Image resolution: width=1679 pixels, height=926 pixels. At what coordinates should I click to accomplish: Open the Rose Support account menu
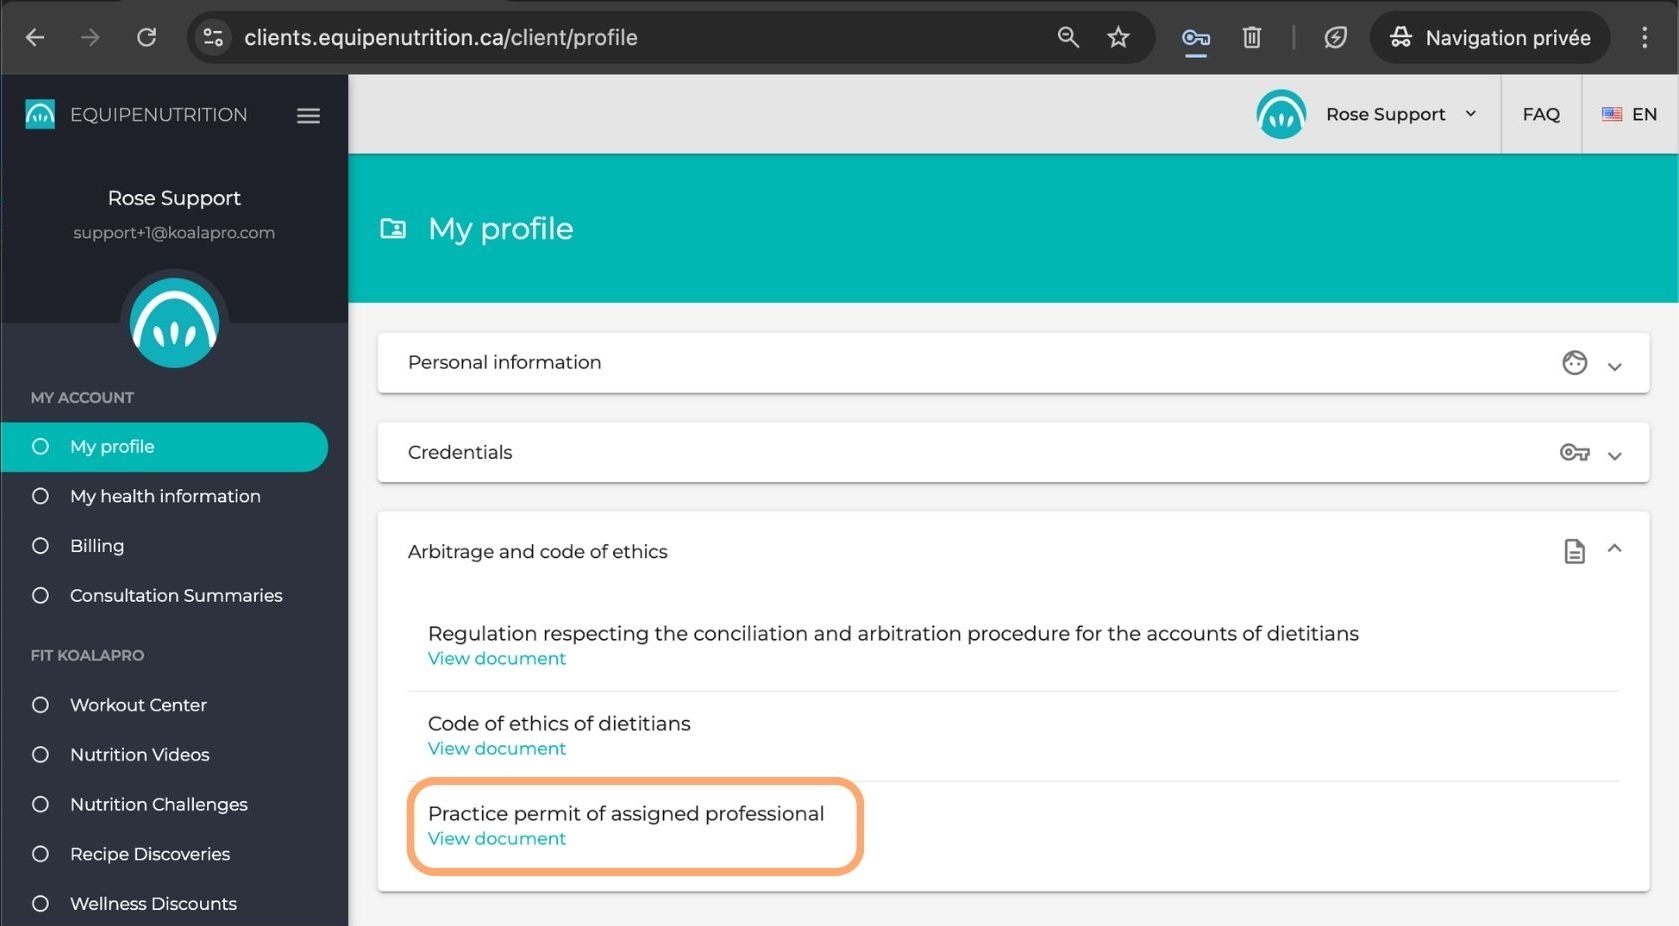(x=1470, y=114)
